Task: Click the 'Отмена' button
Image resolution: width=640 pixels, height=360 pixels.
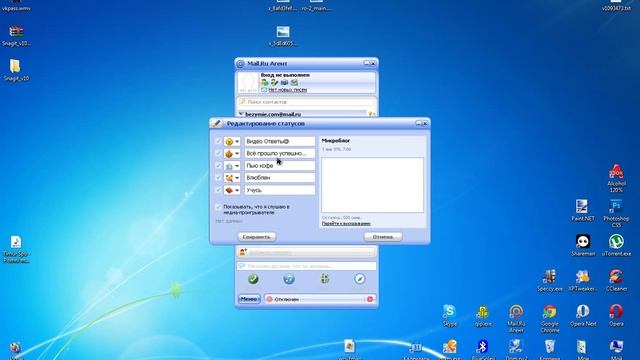Action: click(383, 237)
